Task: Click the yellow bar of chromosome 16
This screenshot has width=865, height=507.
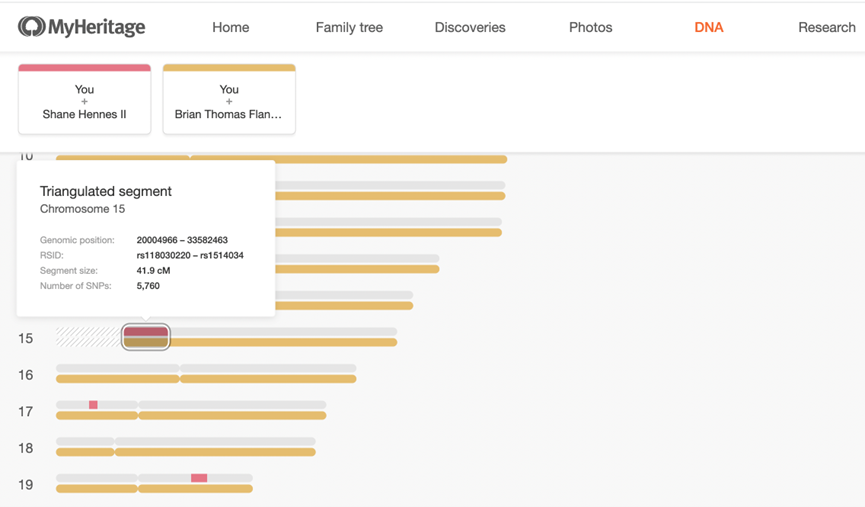Action: pyautogui.click(x=206, y=379)
